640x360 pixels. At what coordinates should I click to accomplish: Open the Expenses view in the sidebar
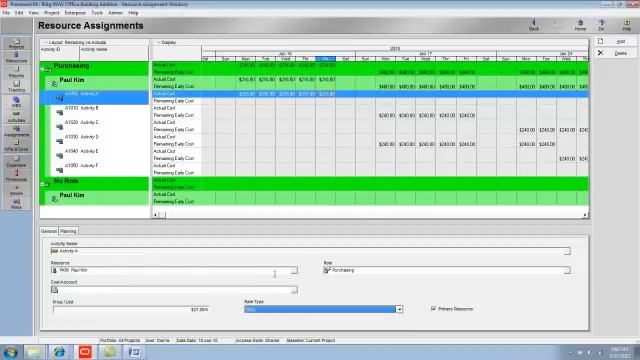tap(16, 161)
